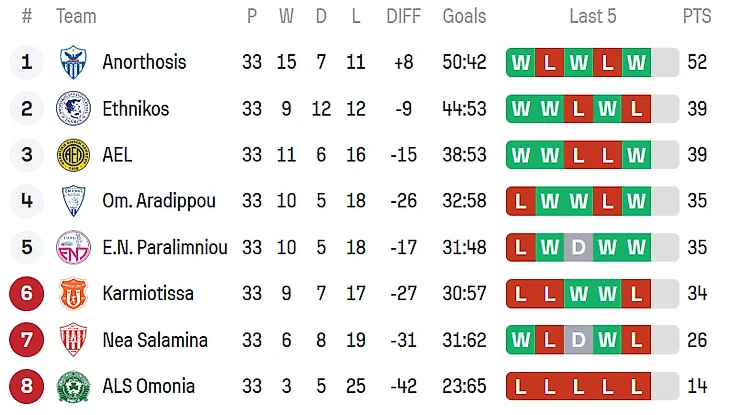The height and width of the screenshot is (415, 730).
Task: Sort standings by DIFF column header
Action: pyautogui.click(x=404, y=16)
